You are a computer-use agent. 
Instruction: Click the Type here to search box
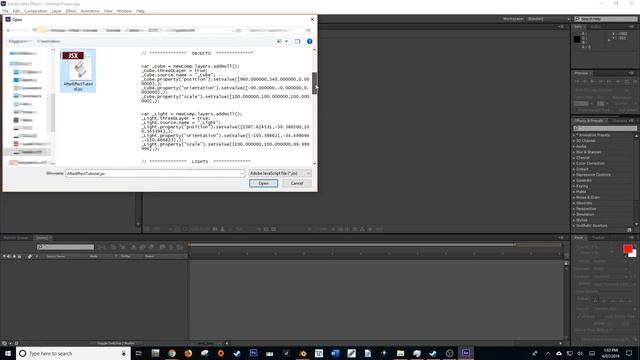[x=73, y=353]
